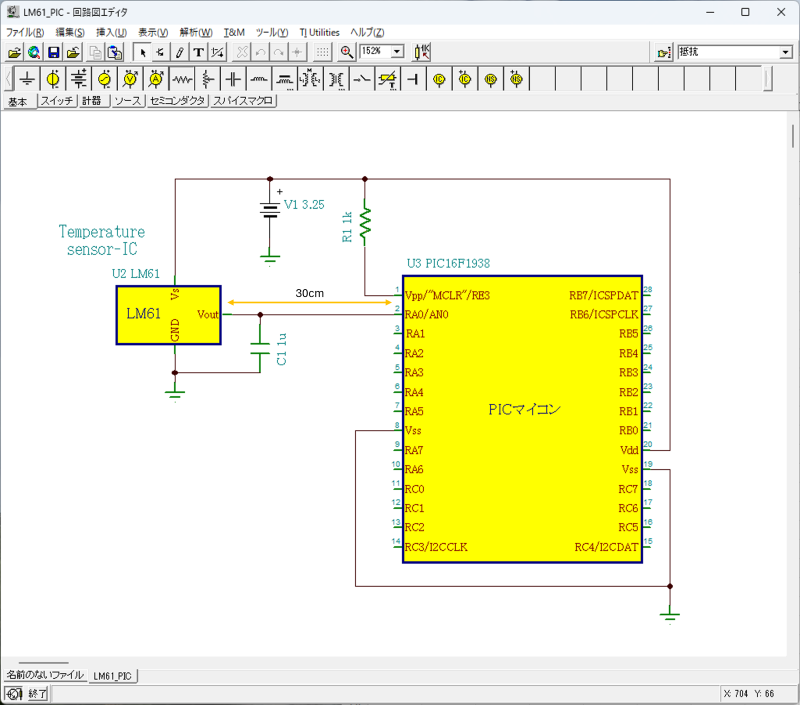Open the 152% zoom level dropdown
Image resolution: width=800 pixels, height=705 pixels.
pyautogui.click(x=397, y=52)
